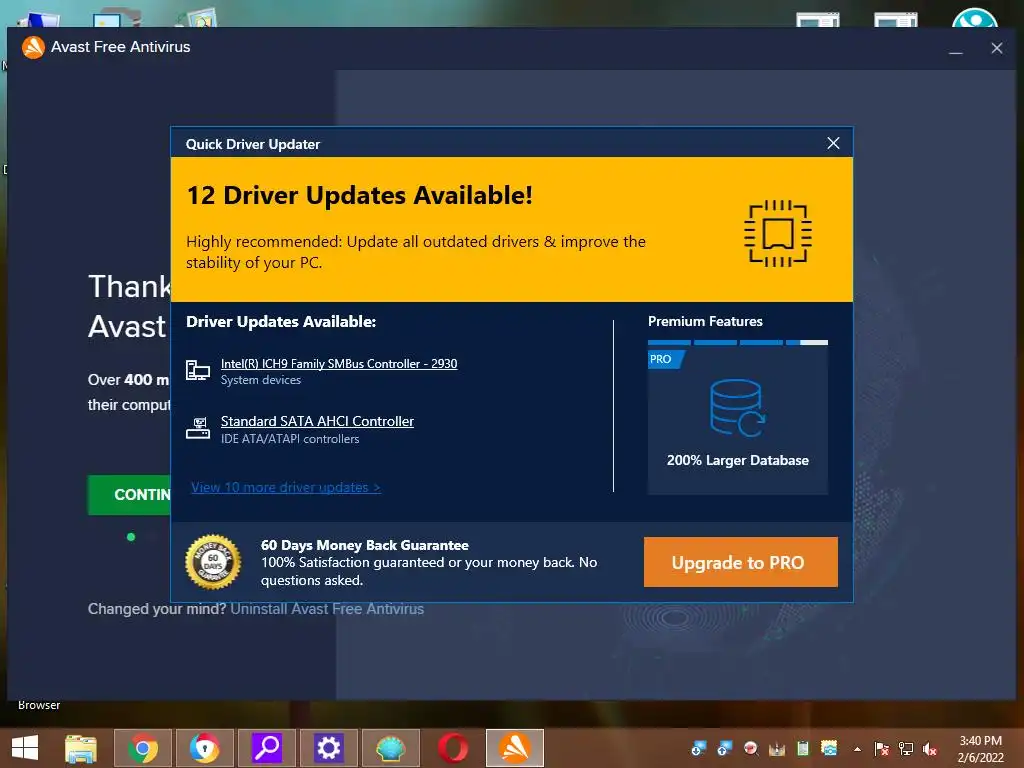Click the PRO badge on the feature card

click(664, 359)
